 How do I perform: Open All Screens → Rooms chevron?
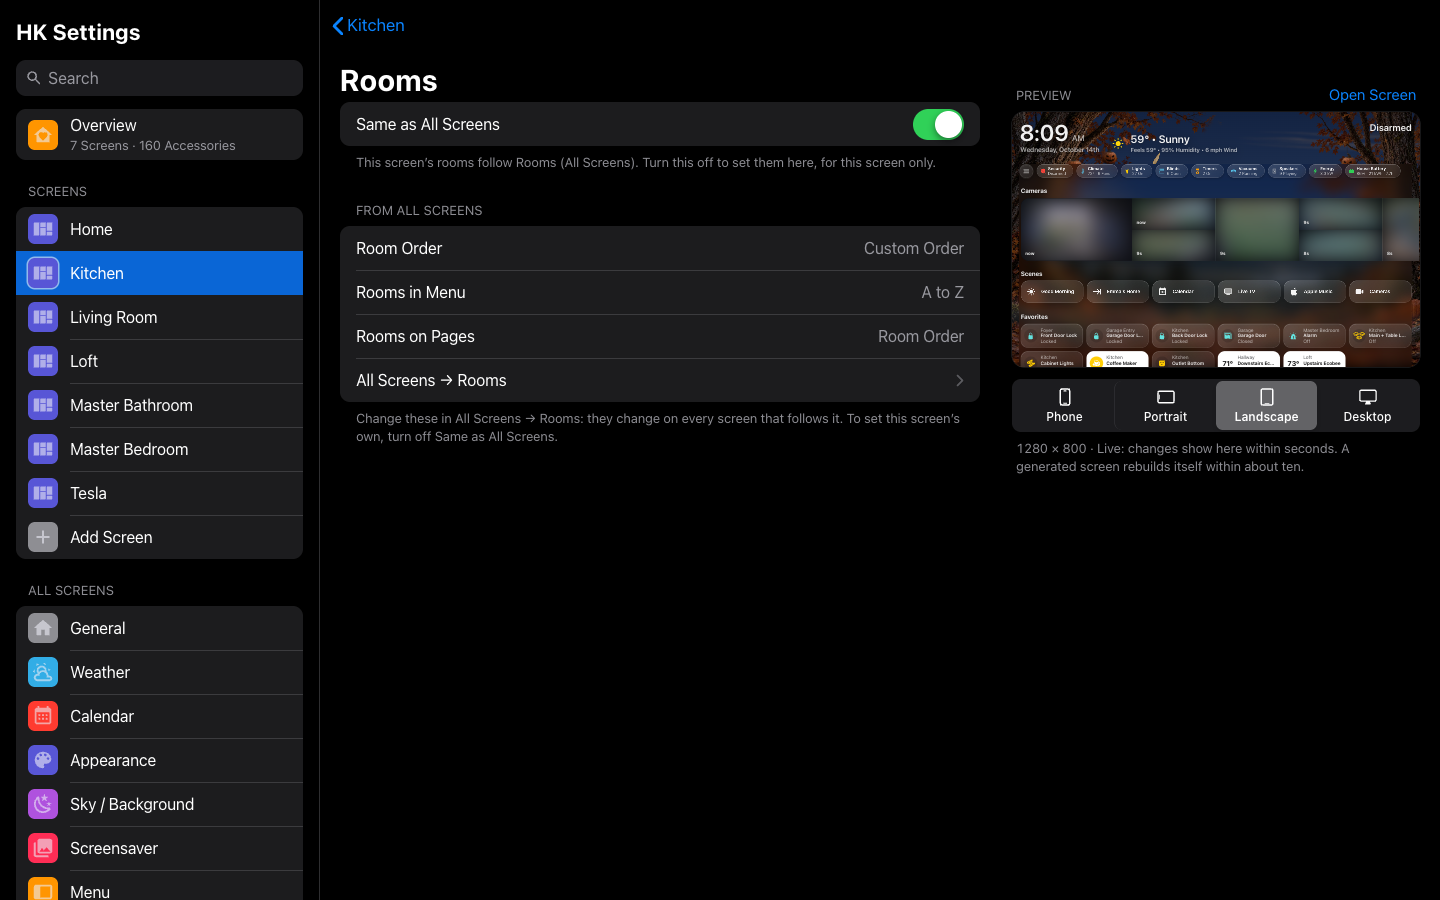coord(960,380)
